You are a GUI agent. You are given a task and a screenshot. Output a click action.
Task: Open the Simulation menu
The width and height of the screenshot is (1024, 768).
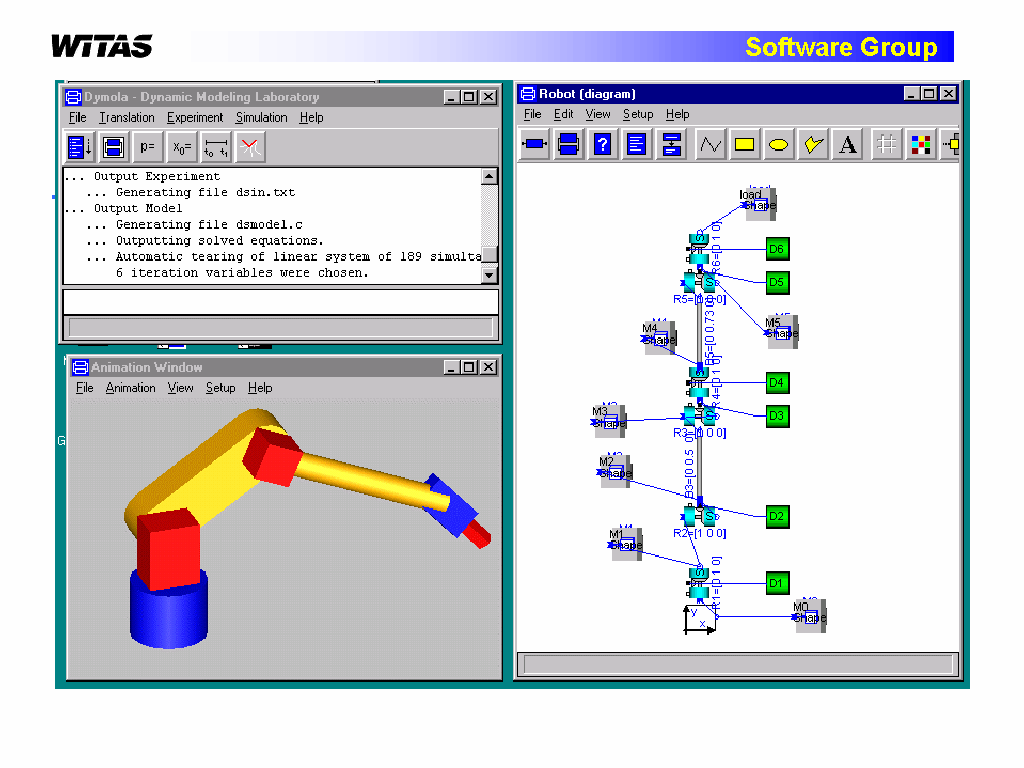click(261, 118)
